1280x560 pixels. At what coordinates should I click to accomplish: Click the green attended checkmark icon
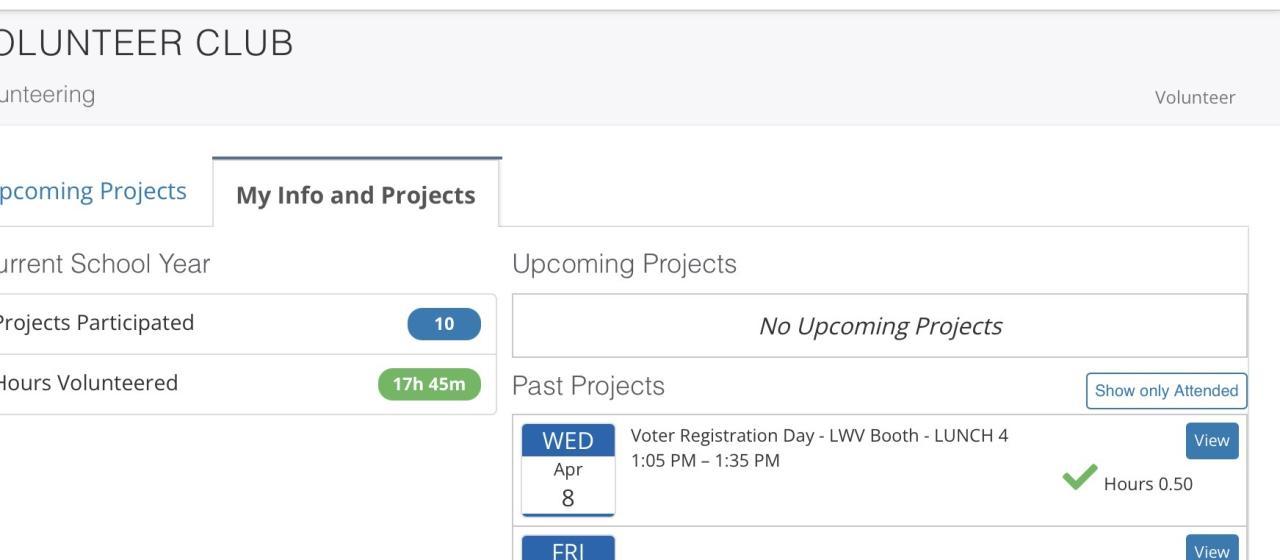pos(1079,478)
